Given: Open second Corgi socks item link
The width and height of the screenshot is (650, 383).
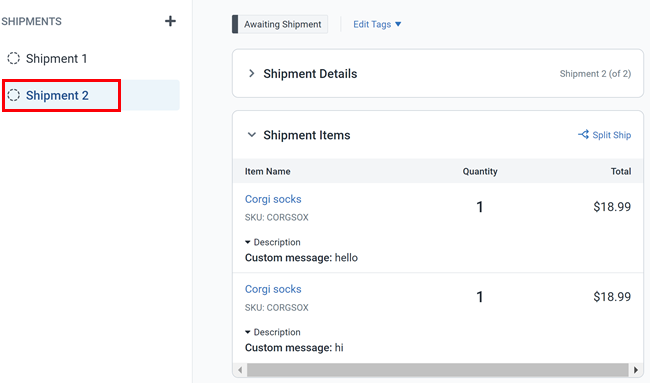Looking at the screenshot, I should point(273,289).
